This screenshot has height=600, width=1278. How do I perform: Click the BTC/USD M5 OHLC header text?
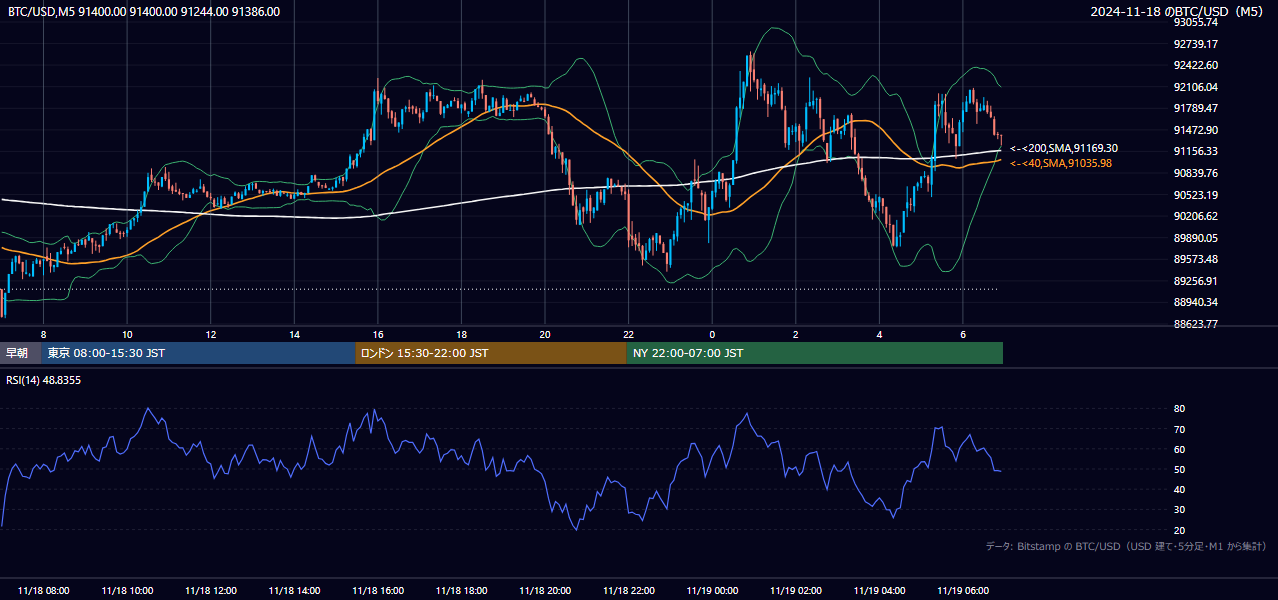tap(144, 11)
